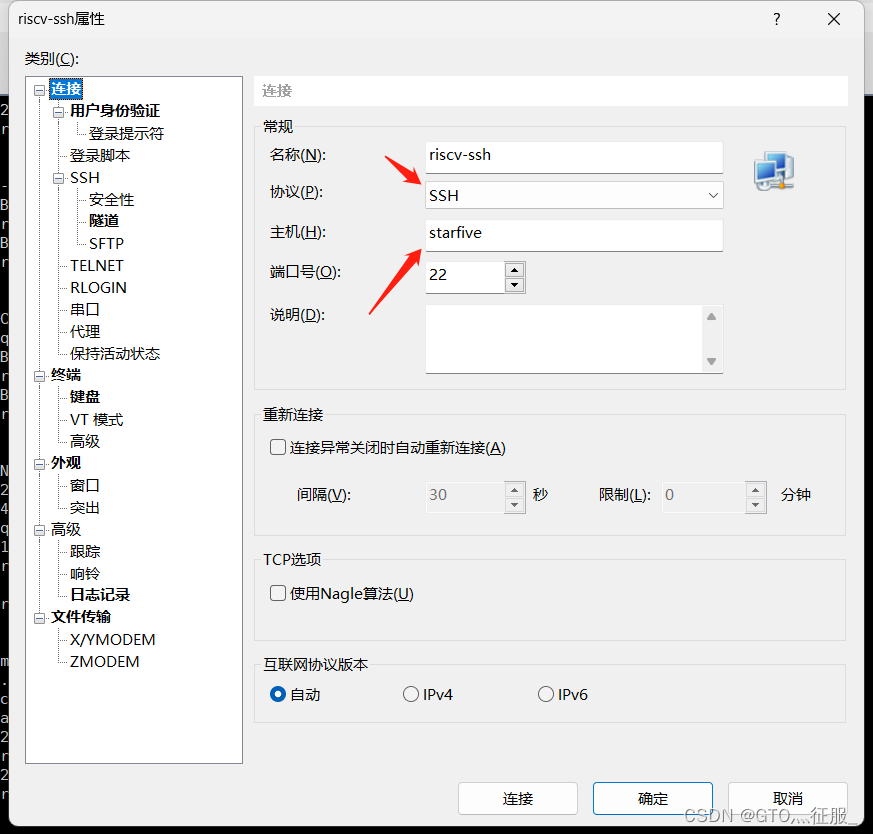Select 隧道 in the category tree
The image size is (873, 834).
click(x=103, y=220)
